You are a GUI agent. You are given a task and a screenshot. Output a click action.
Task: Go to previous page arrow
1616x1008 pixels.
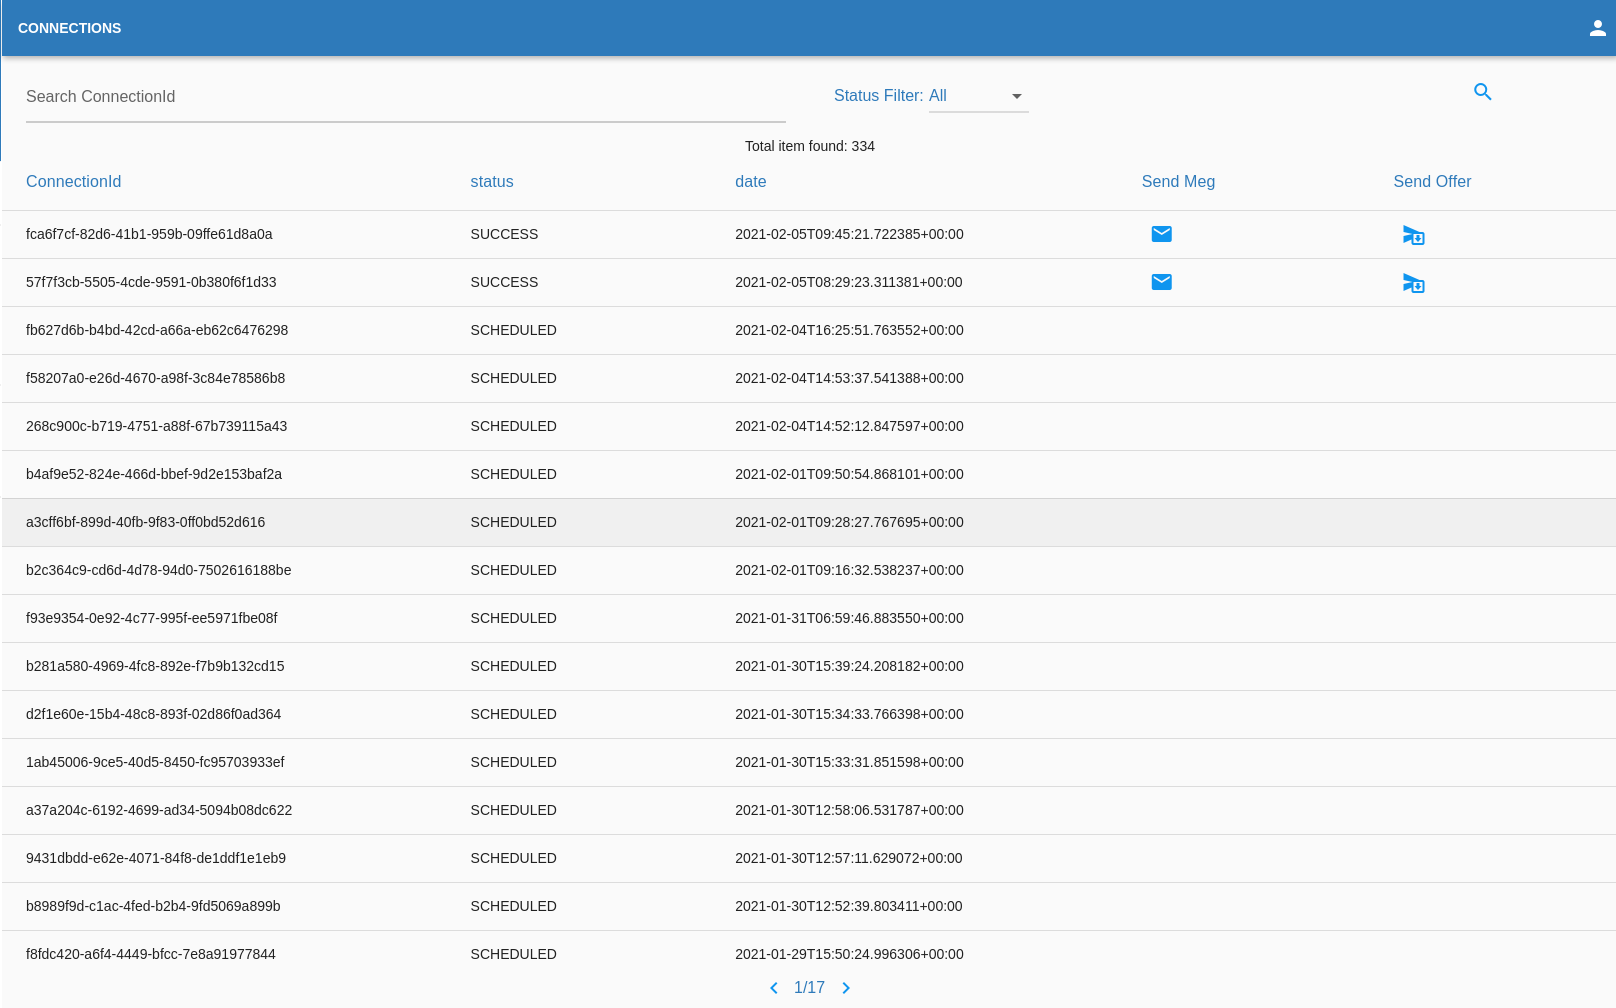pos(773,988)
